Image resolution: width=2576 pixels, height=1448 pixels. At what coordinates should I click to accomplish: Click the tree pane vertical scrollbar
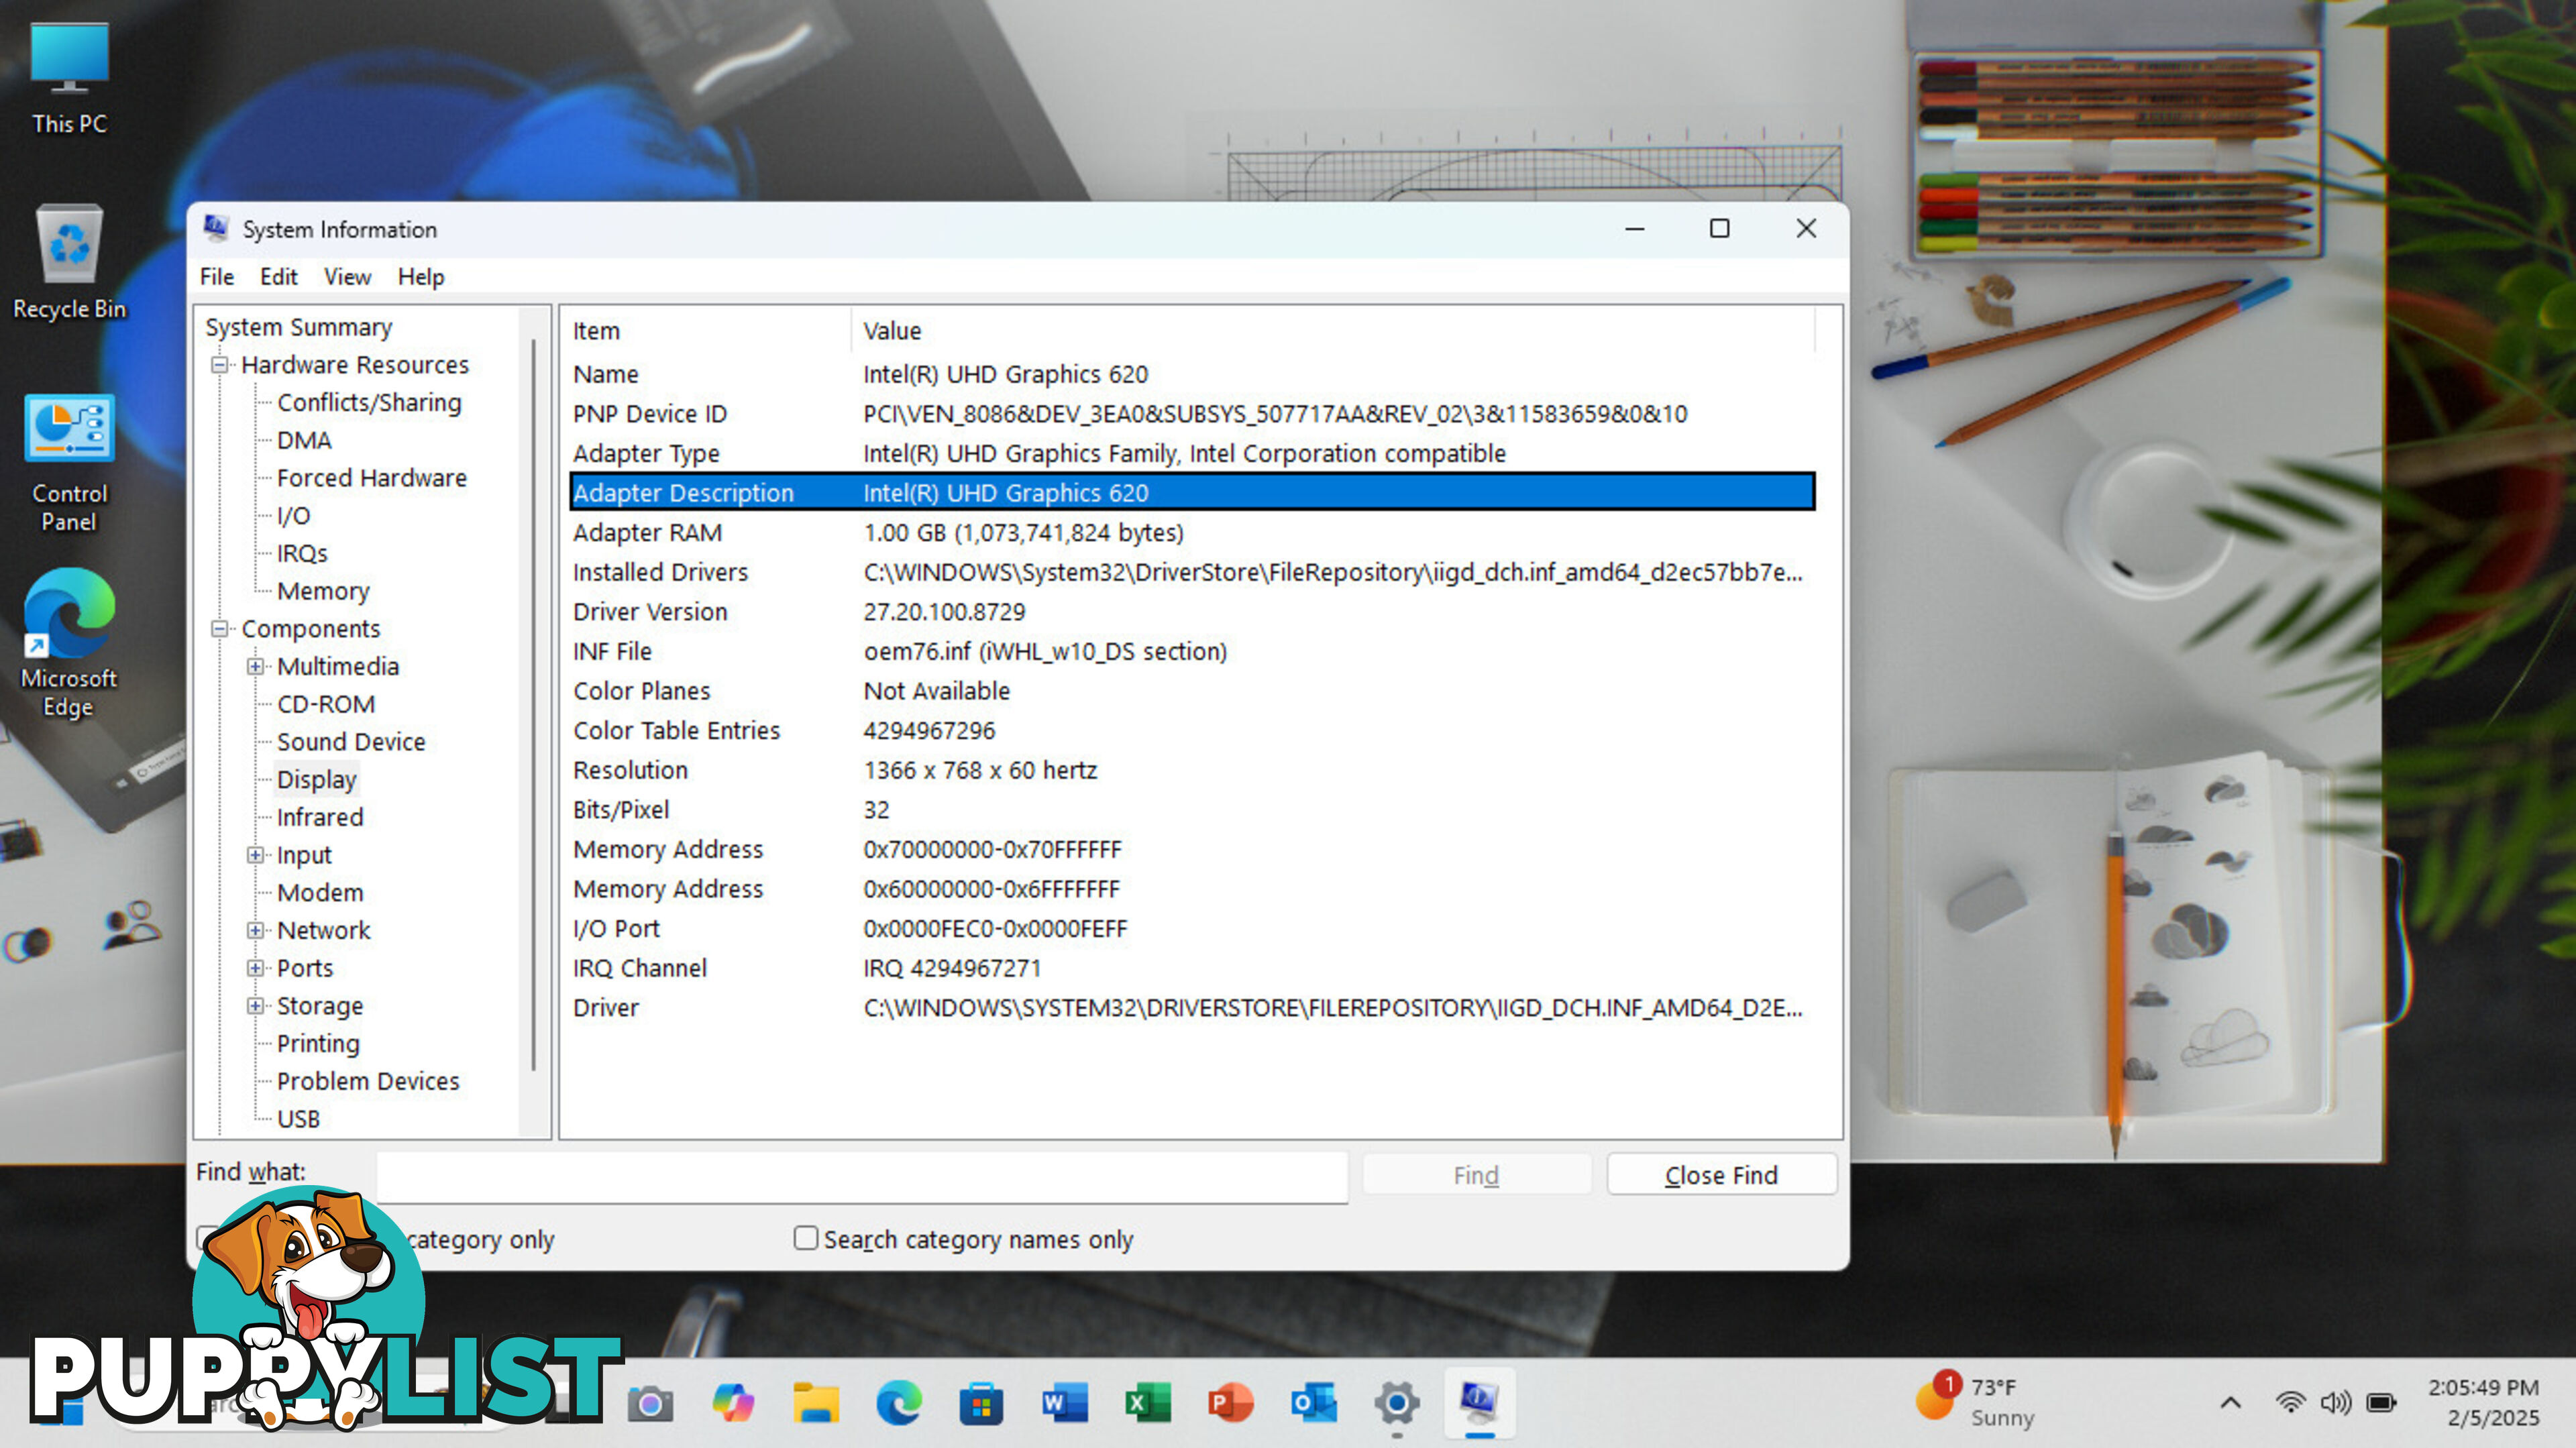click(x=534, y=705)
